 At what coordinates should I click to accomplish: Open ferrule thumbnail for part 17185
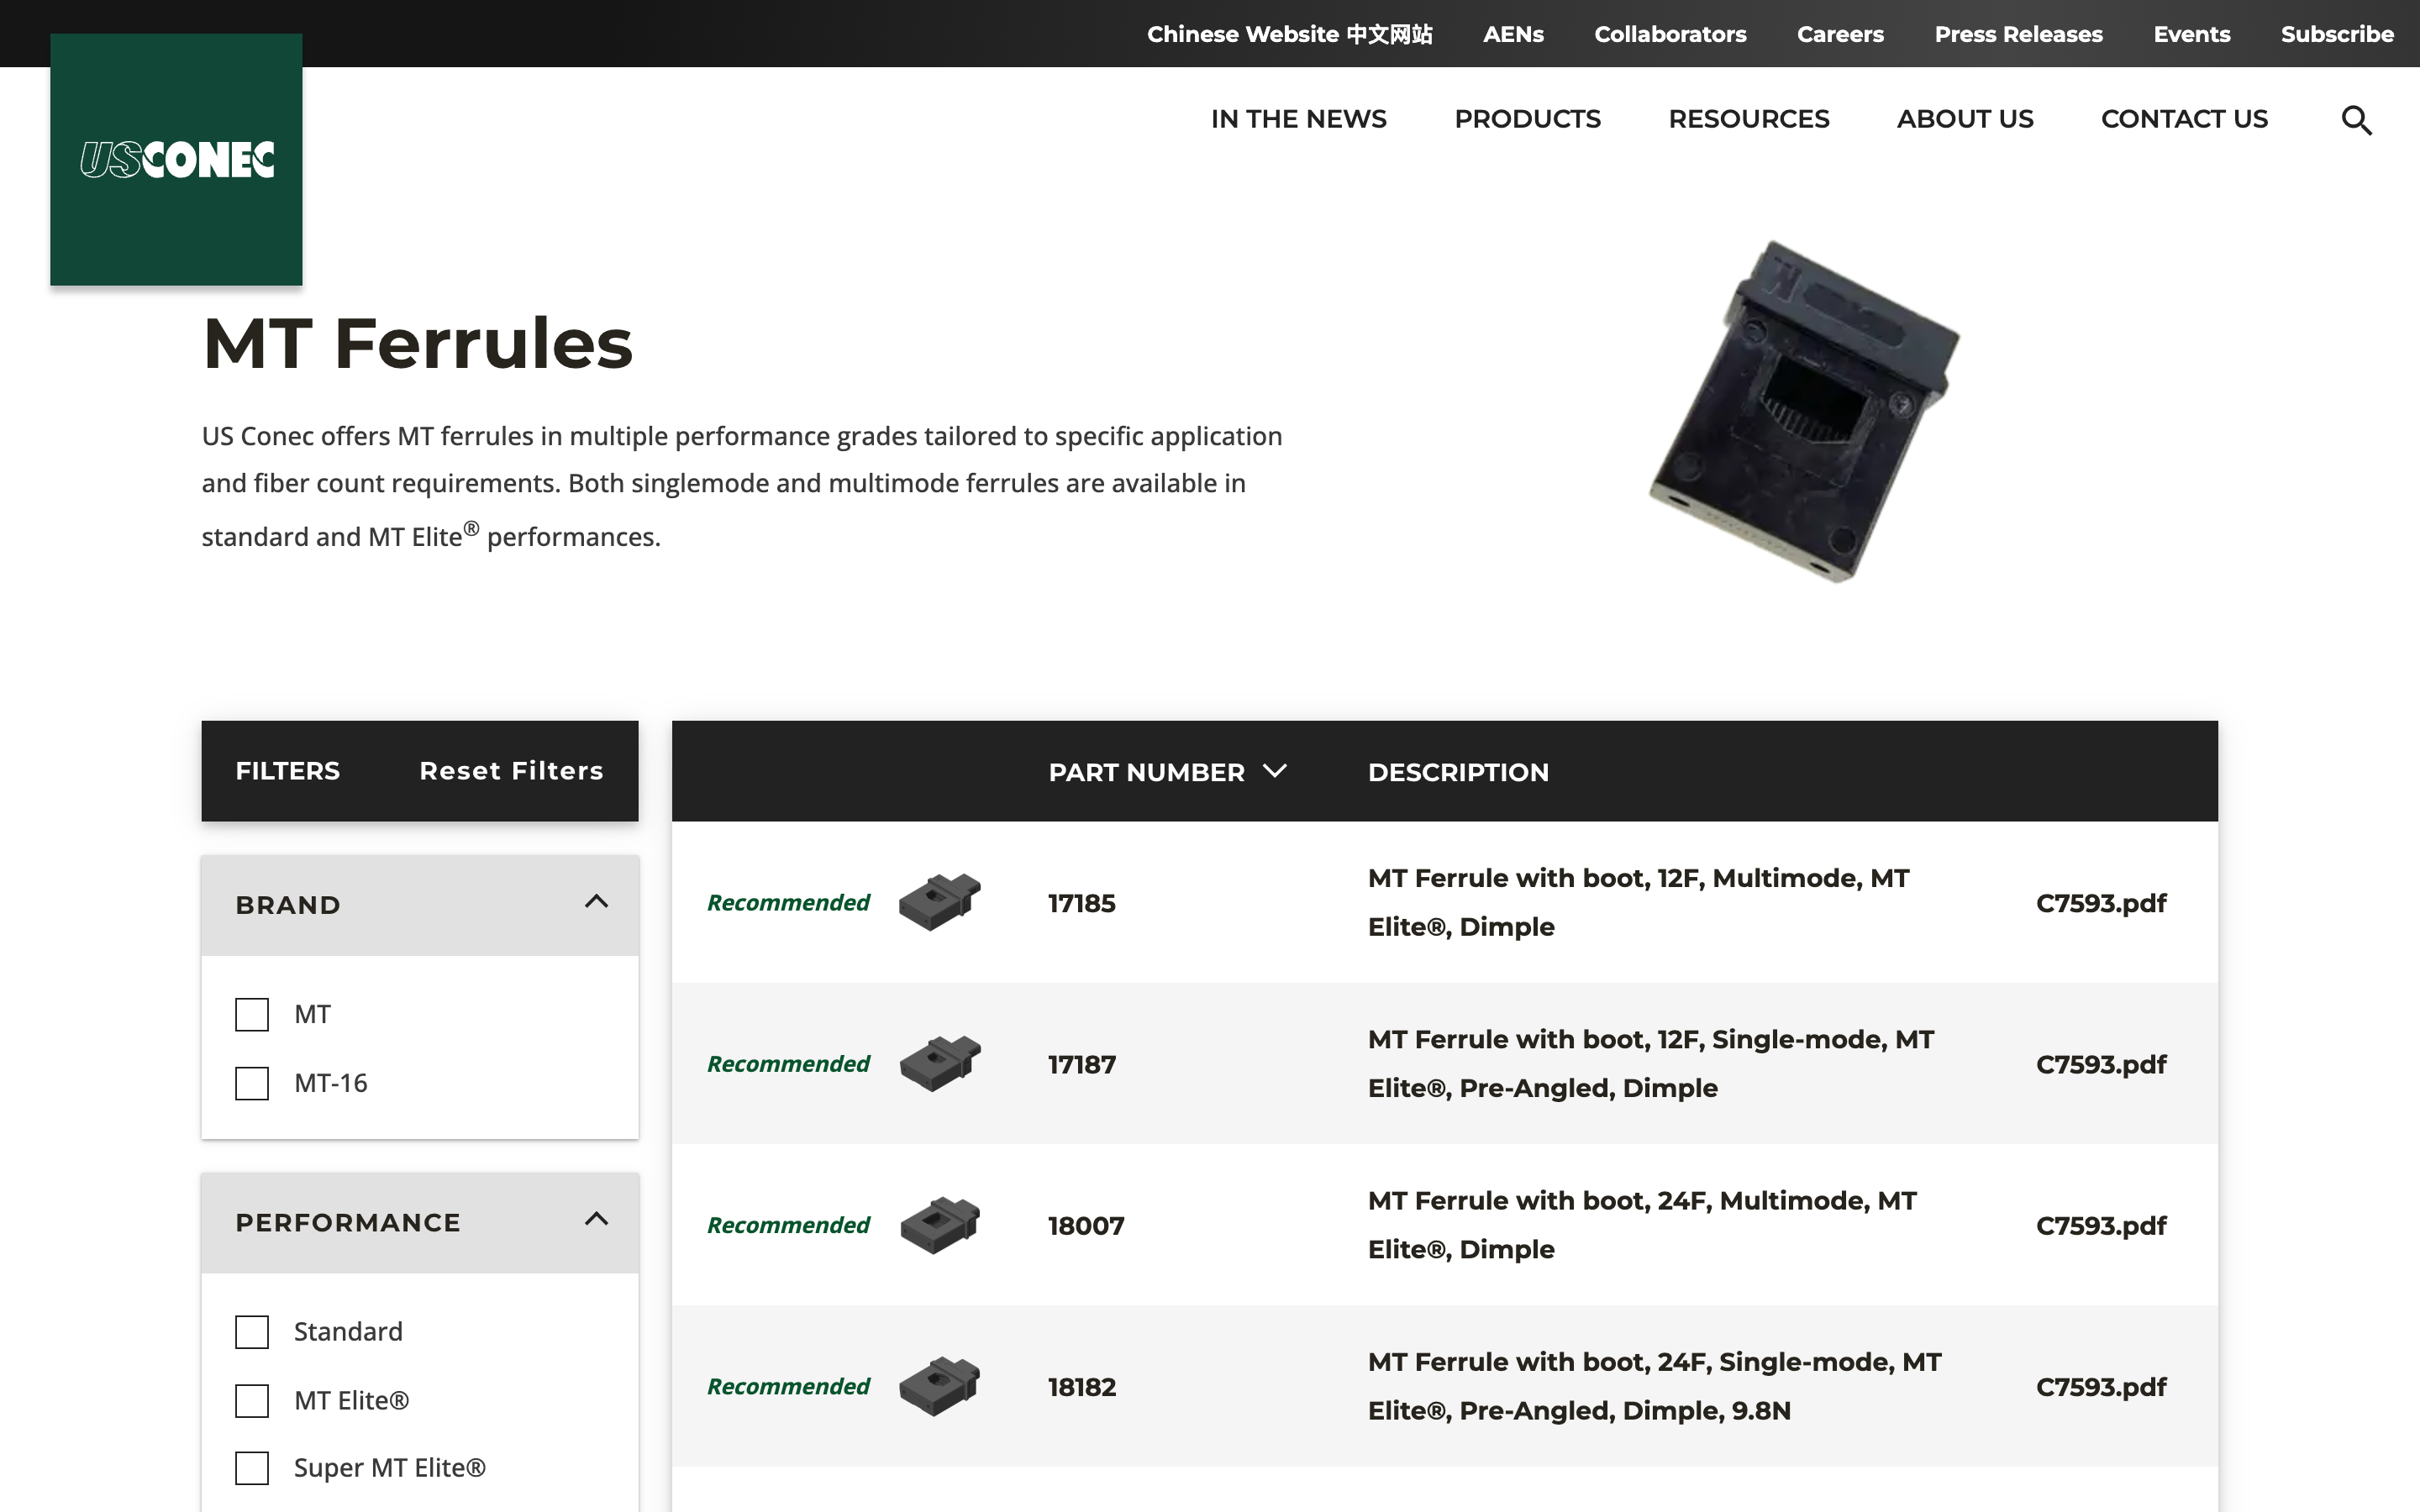point(939,902)
